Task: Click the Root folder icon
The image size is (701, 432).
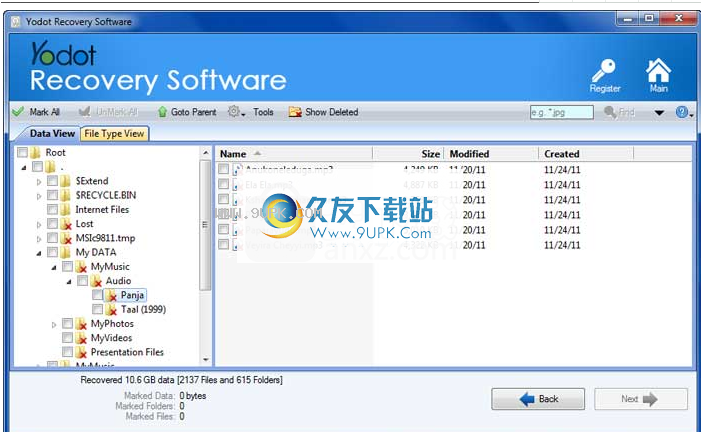Action: pyautogui.click(x=35, y=152)
